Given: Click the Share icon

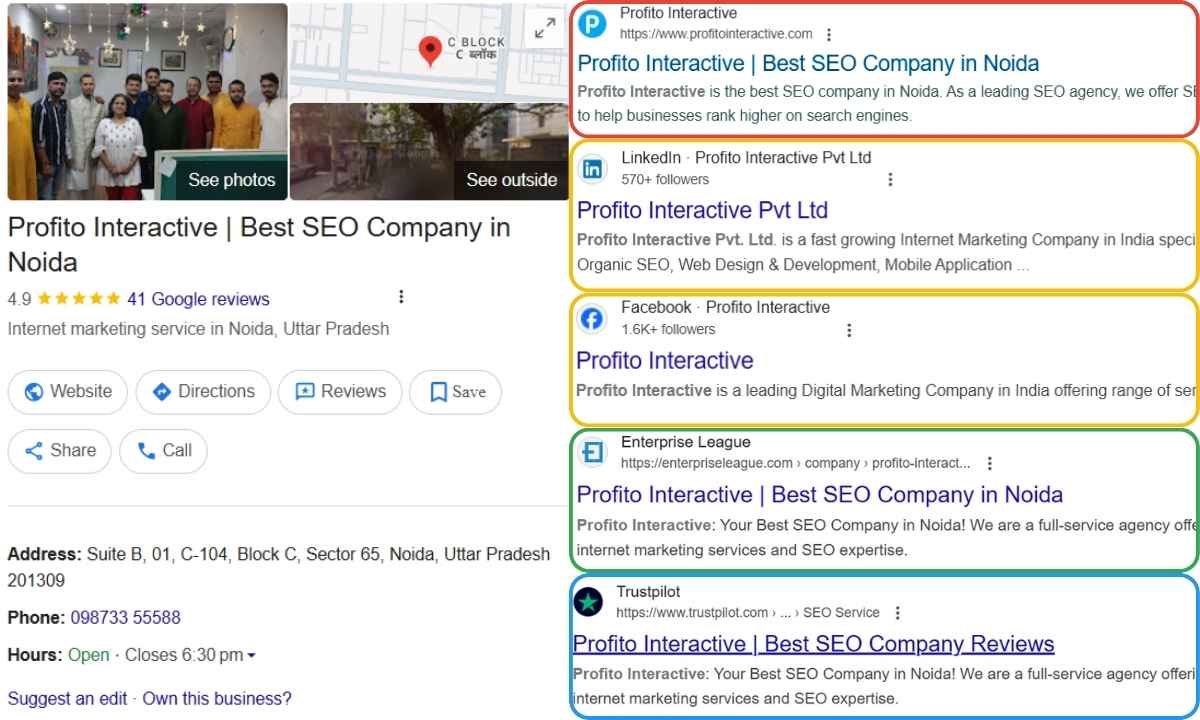Looking at the screenshot, I should pos(35,451).
